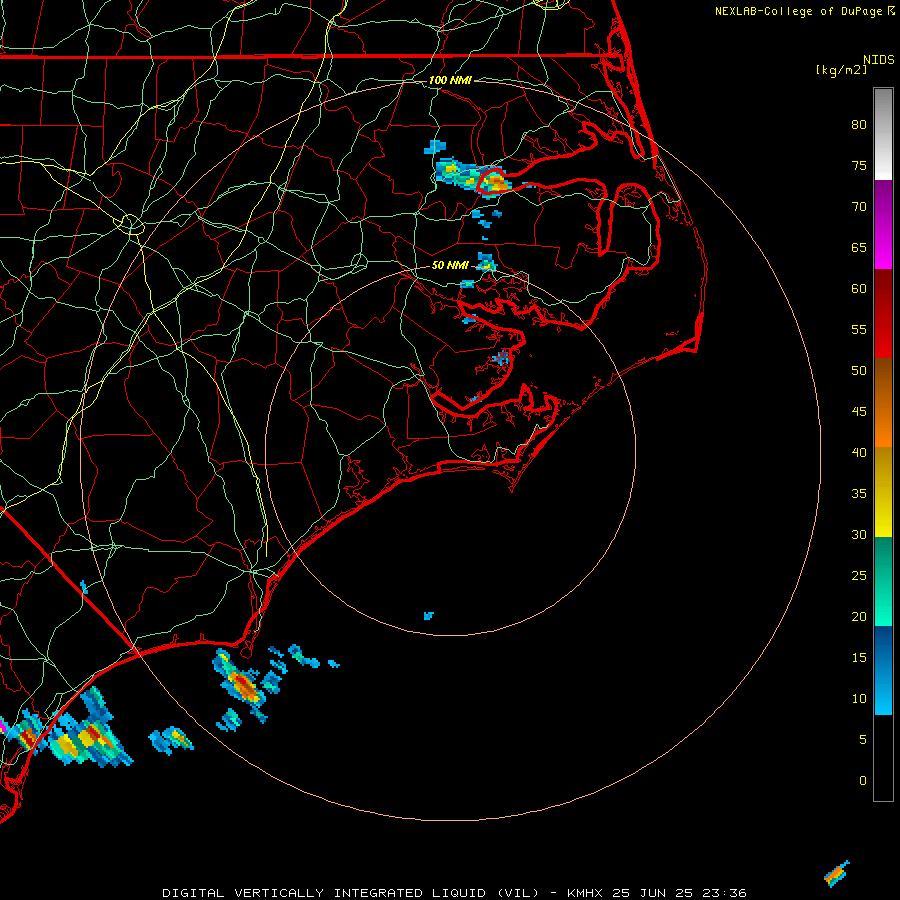Click the scale value 55
Image resolution: width=900 pixels, height=900 pixels.
click(x=859, y=329)
